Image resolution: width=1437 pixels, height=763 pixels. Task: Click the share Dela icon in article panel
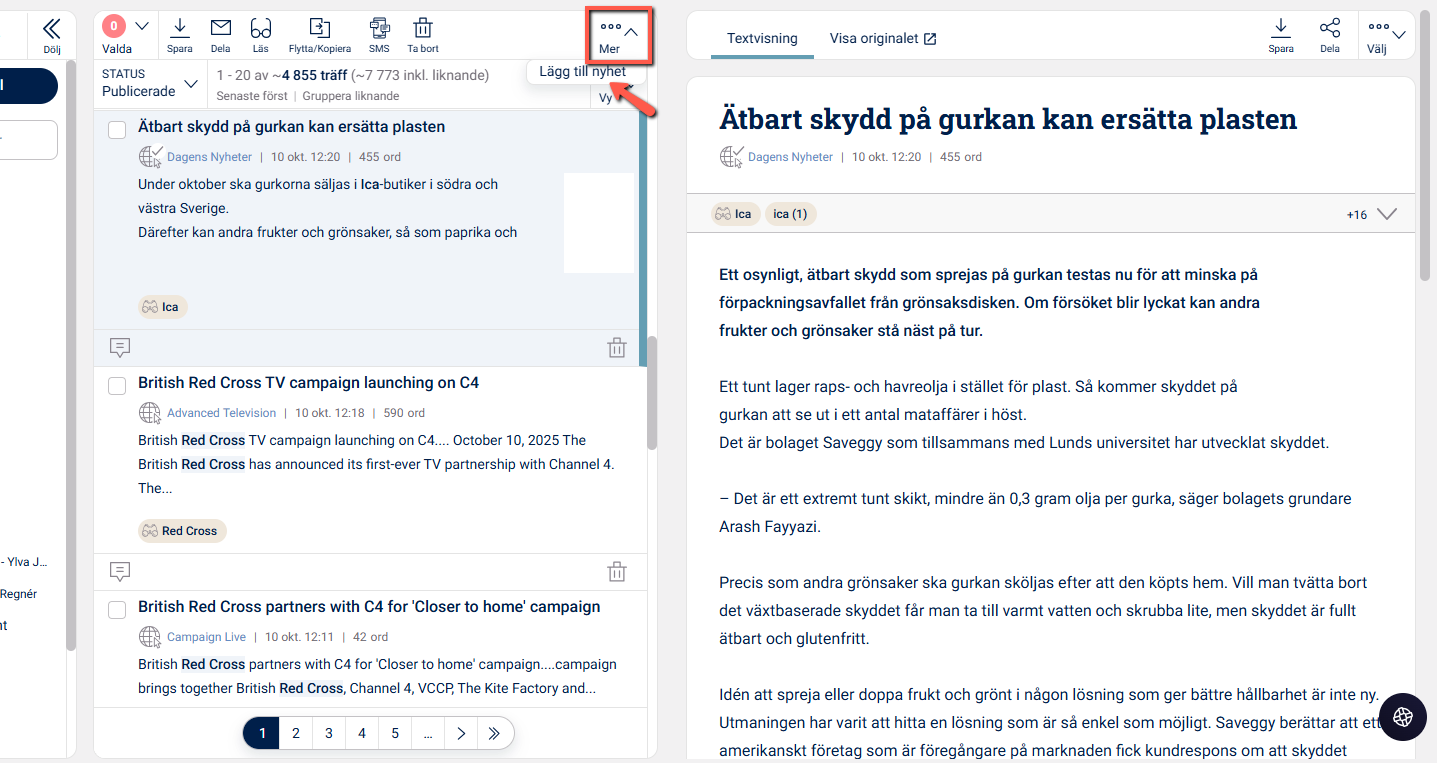coord(1329,35)
